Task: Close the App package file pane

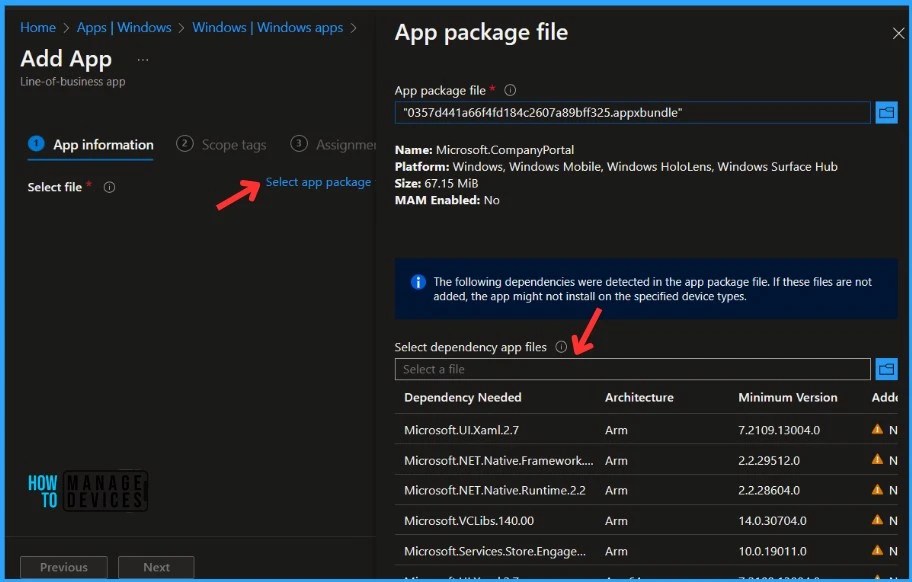Action: (897, 33)
